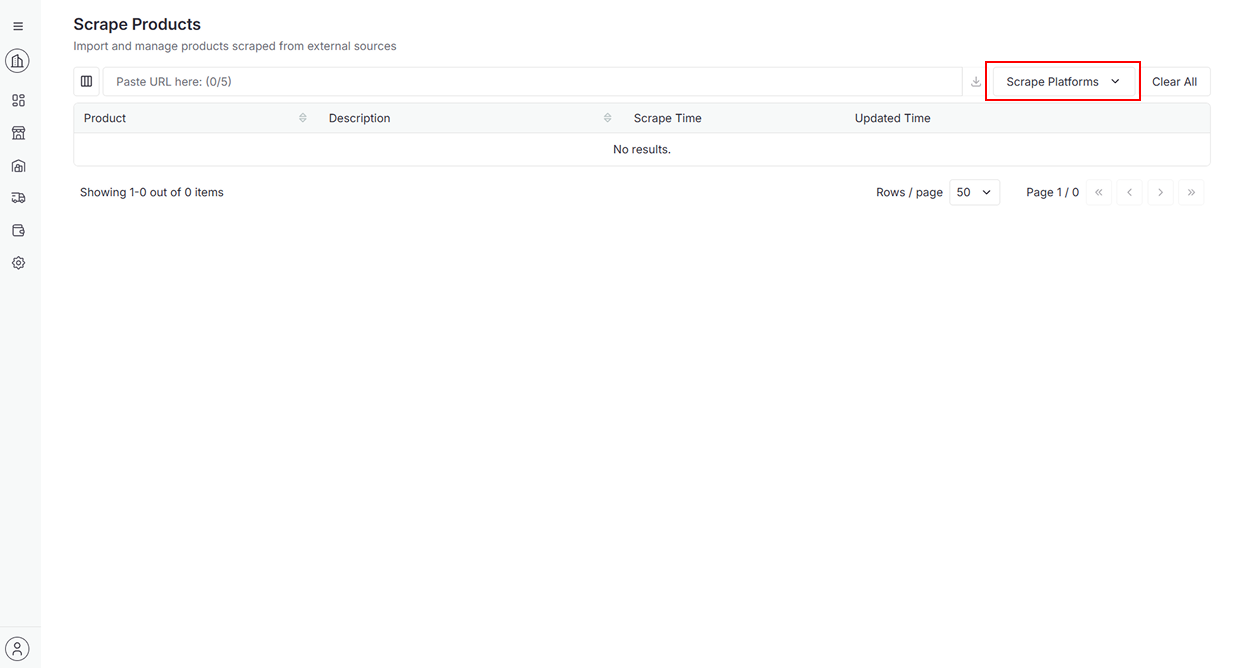Click the company building logo icon
Screen dimensions: 1240x668
coord(17,62)
